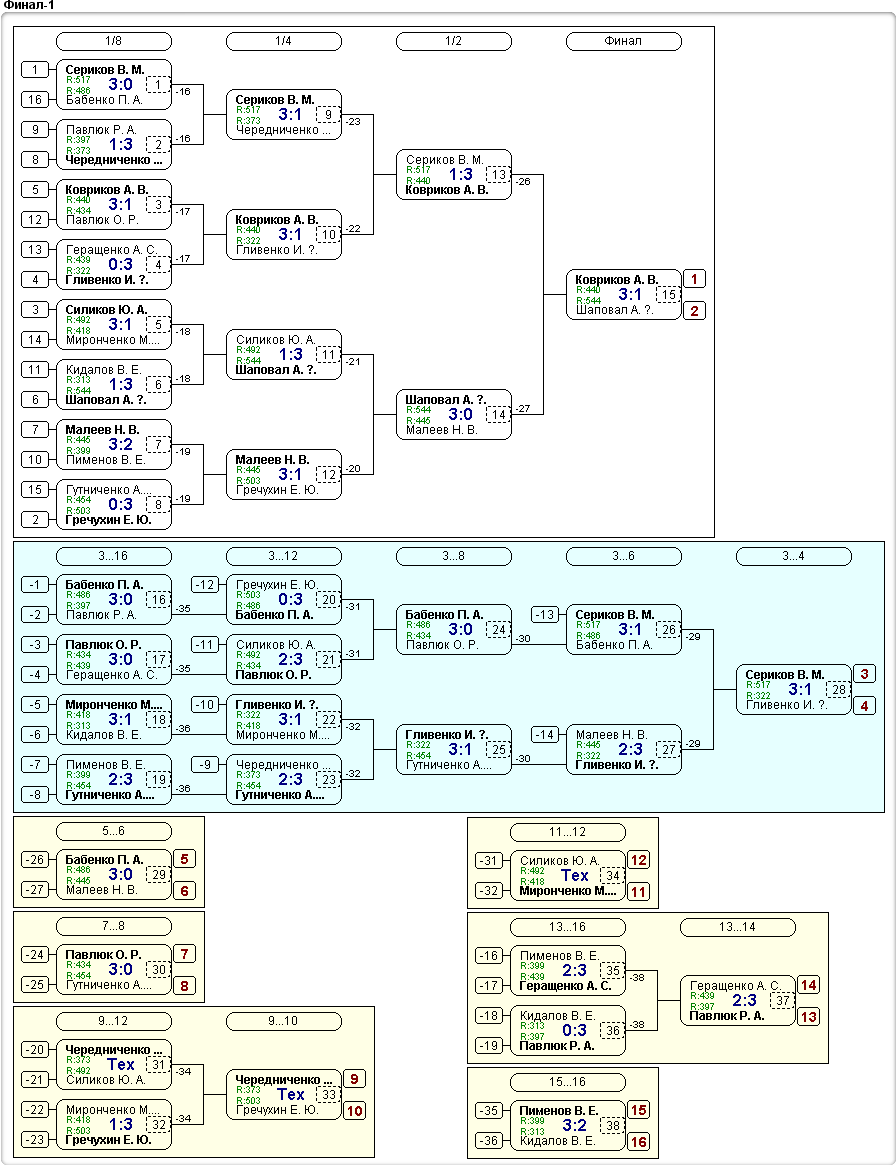Click red place badge 5 beside Бабенко П. А.
896x1167 pixels.
(185, 859)
